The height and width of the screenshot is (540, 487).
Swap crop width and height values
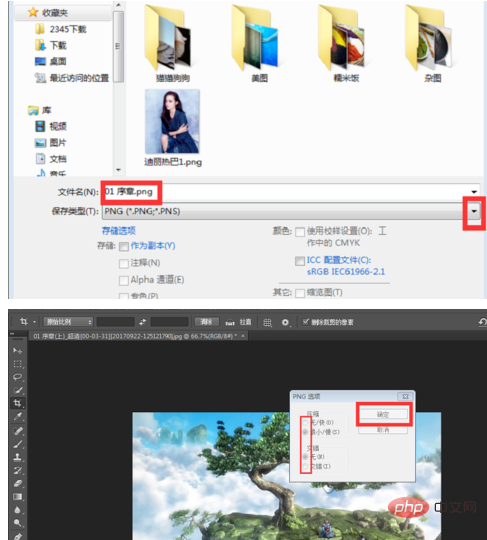(x=143, y=322)
